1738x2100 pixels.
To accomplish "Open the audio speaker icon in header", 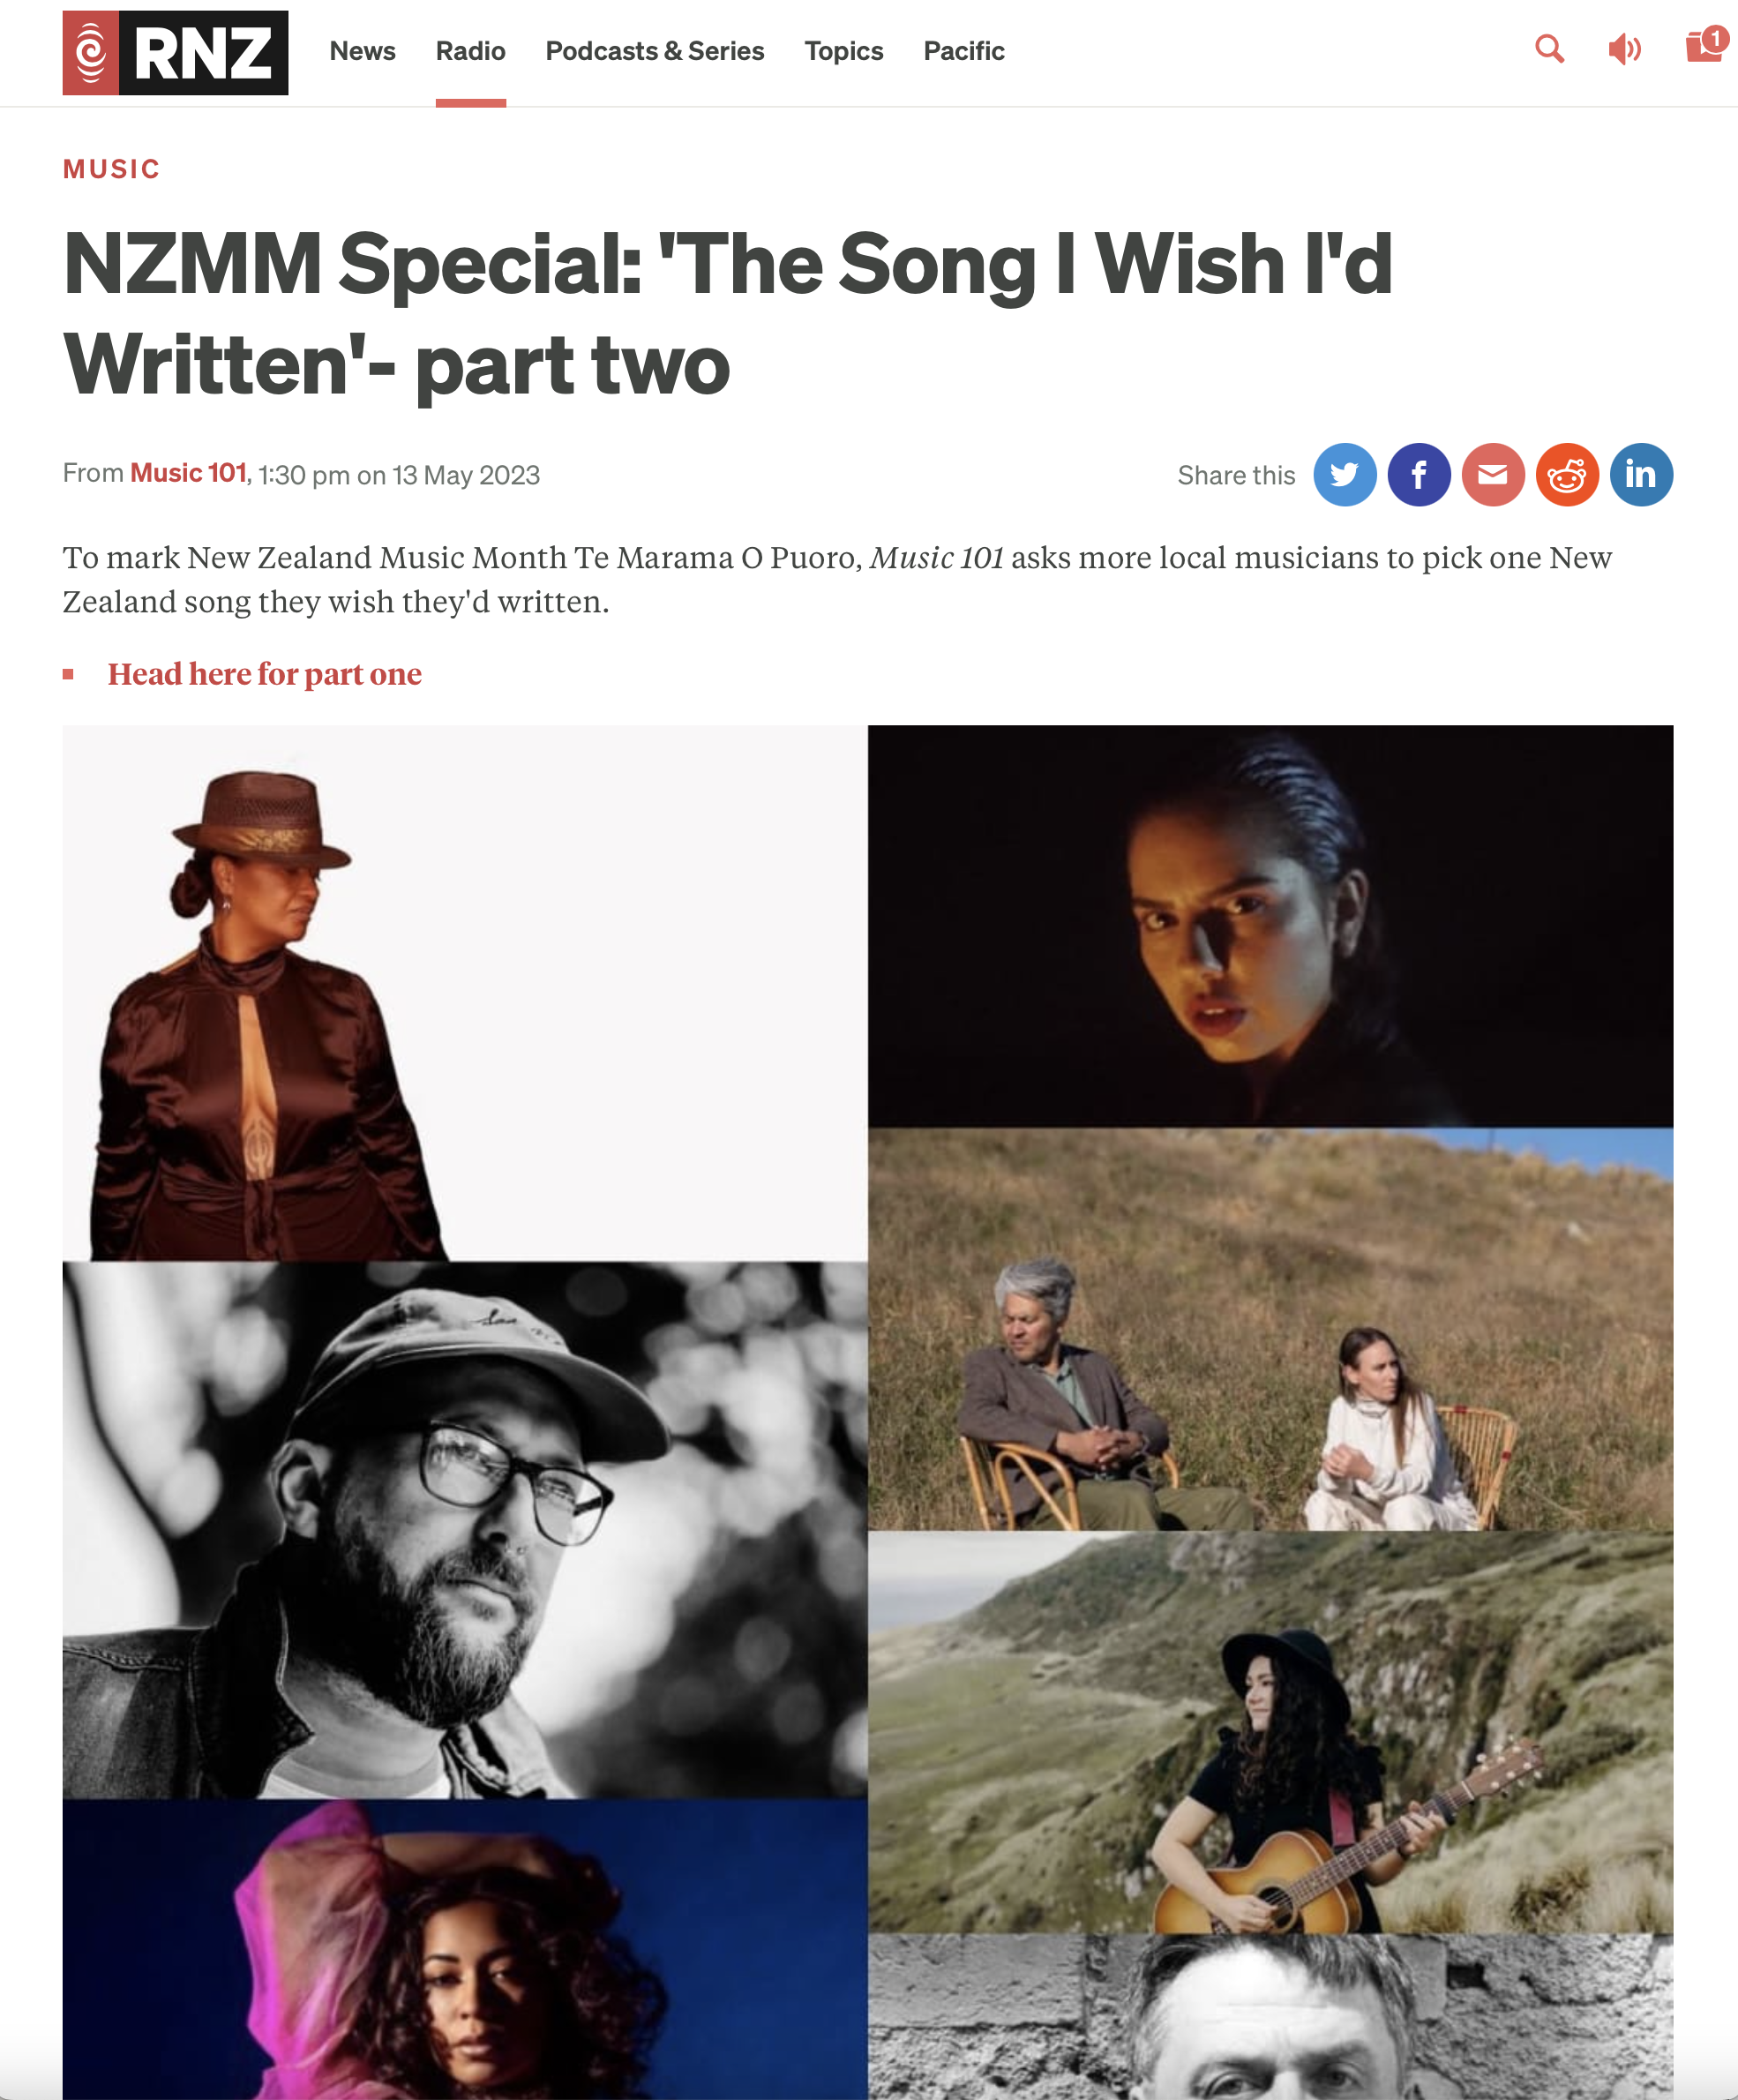I will pos(1625,48).
